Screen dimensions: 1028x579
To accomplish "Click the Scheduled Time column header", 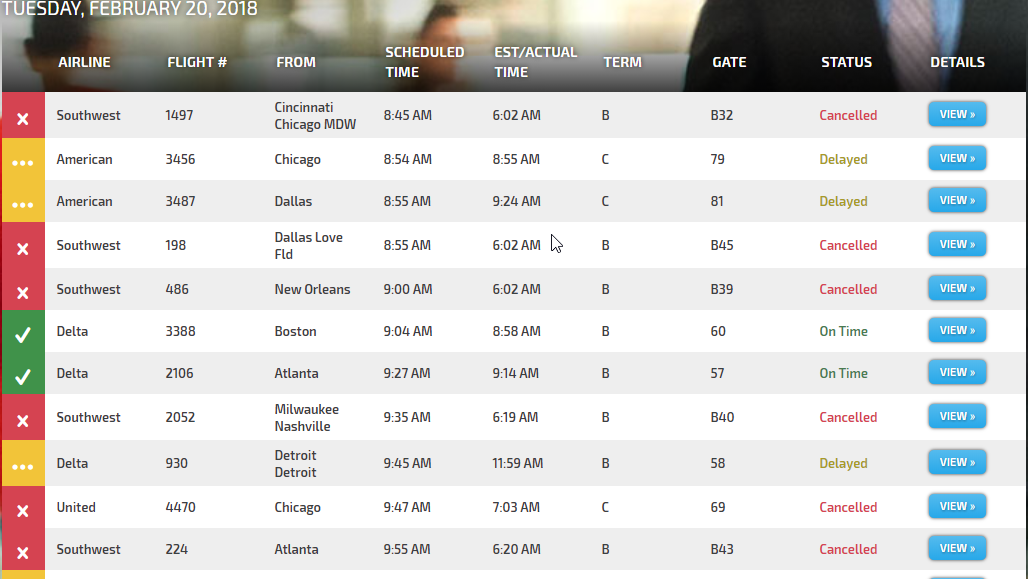I will [x=424, y=62].
